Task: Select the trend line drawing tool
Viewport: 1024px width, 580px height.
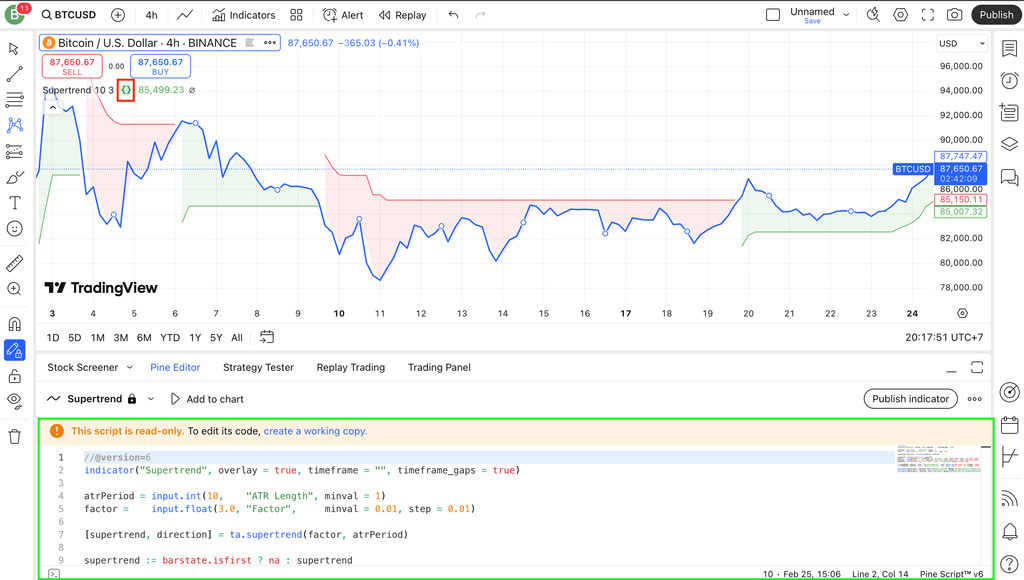Action: (15, 75)
